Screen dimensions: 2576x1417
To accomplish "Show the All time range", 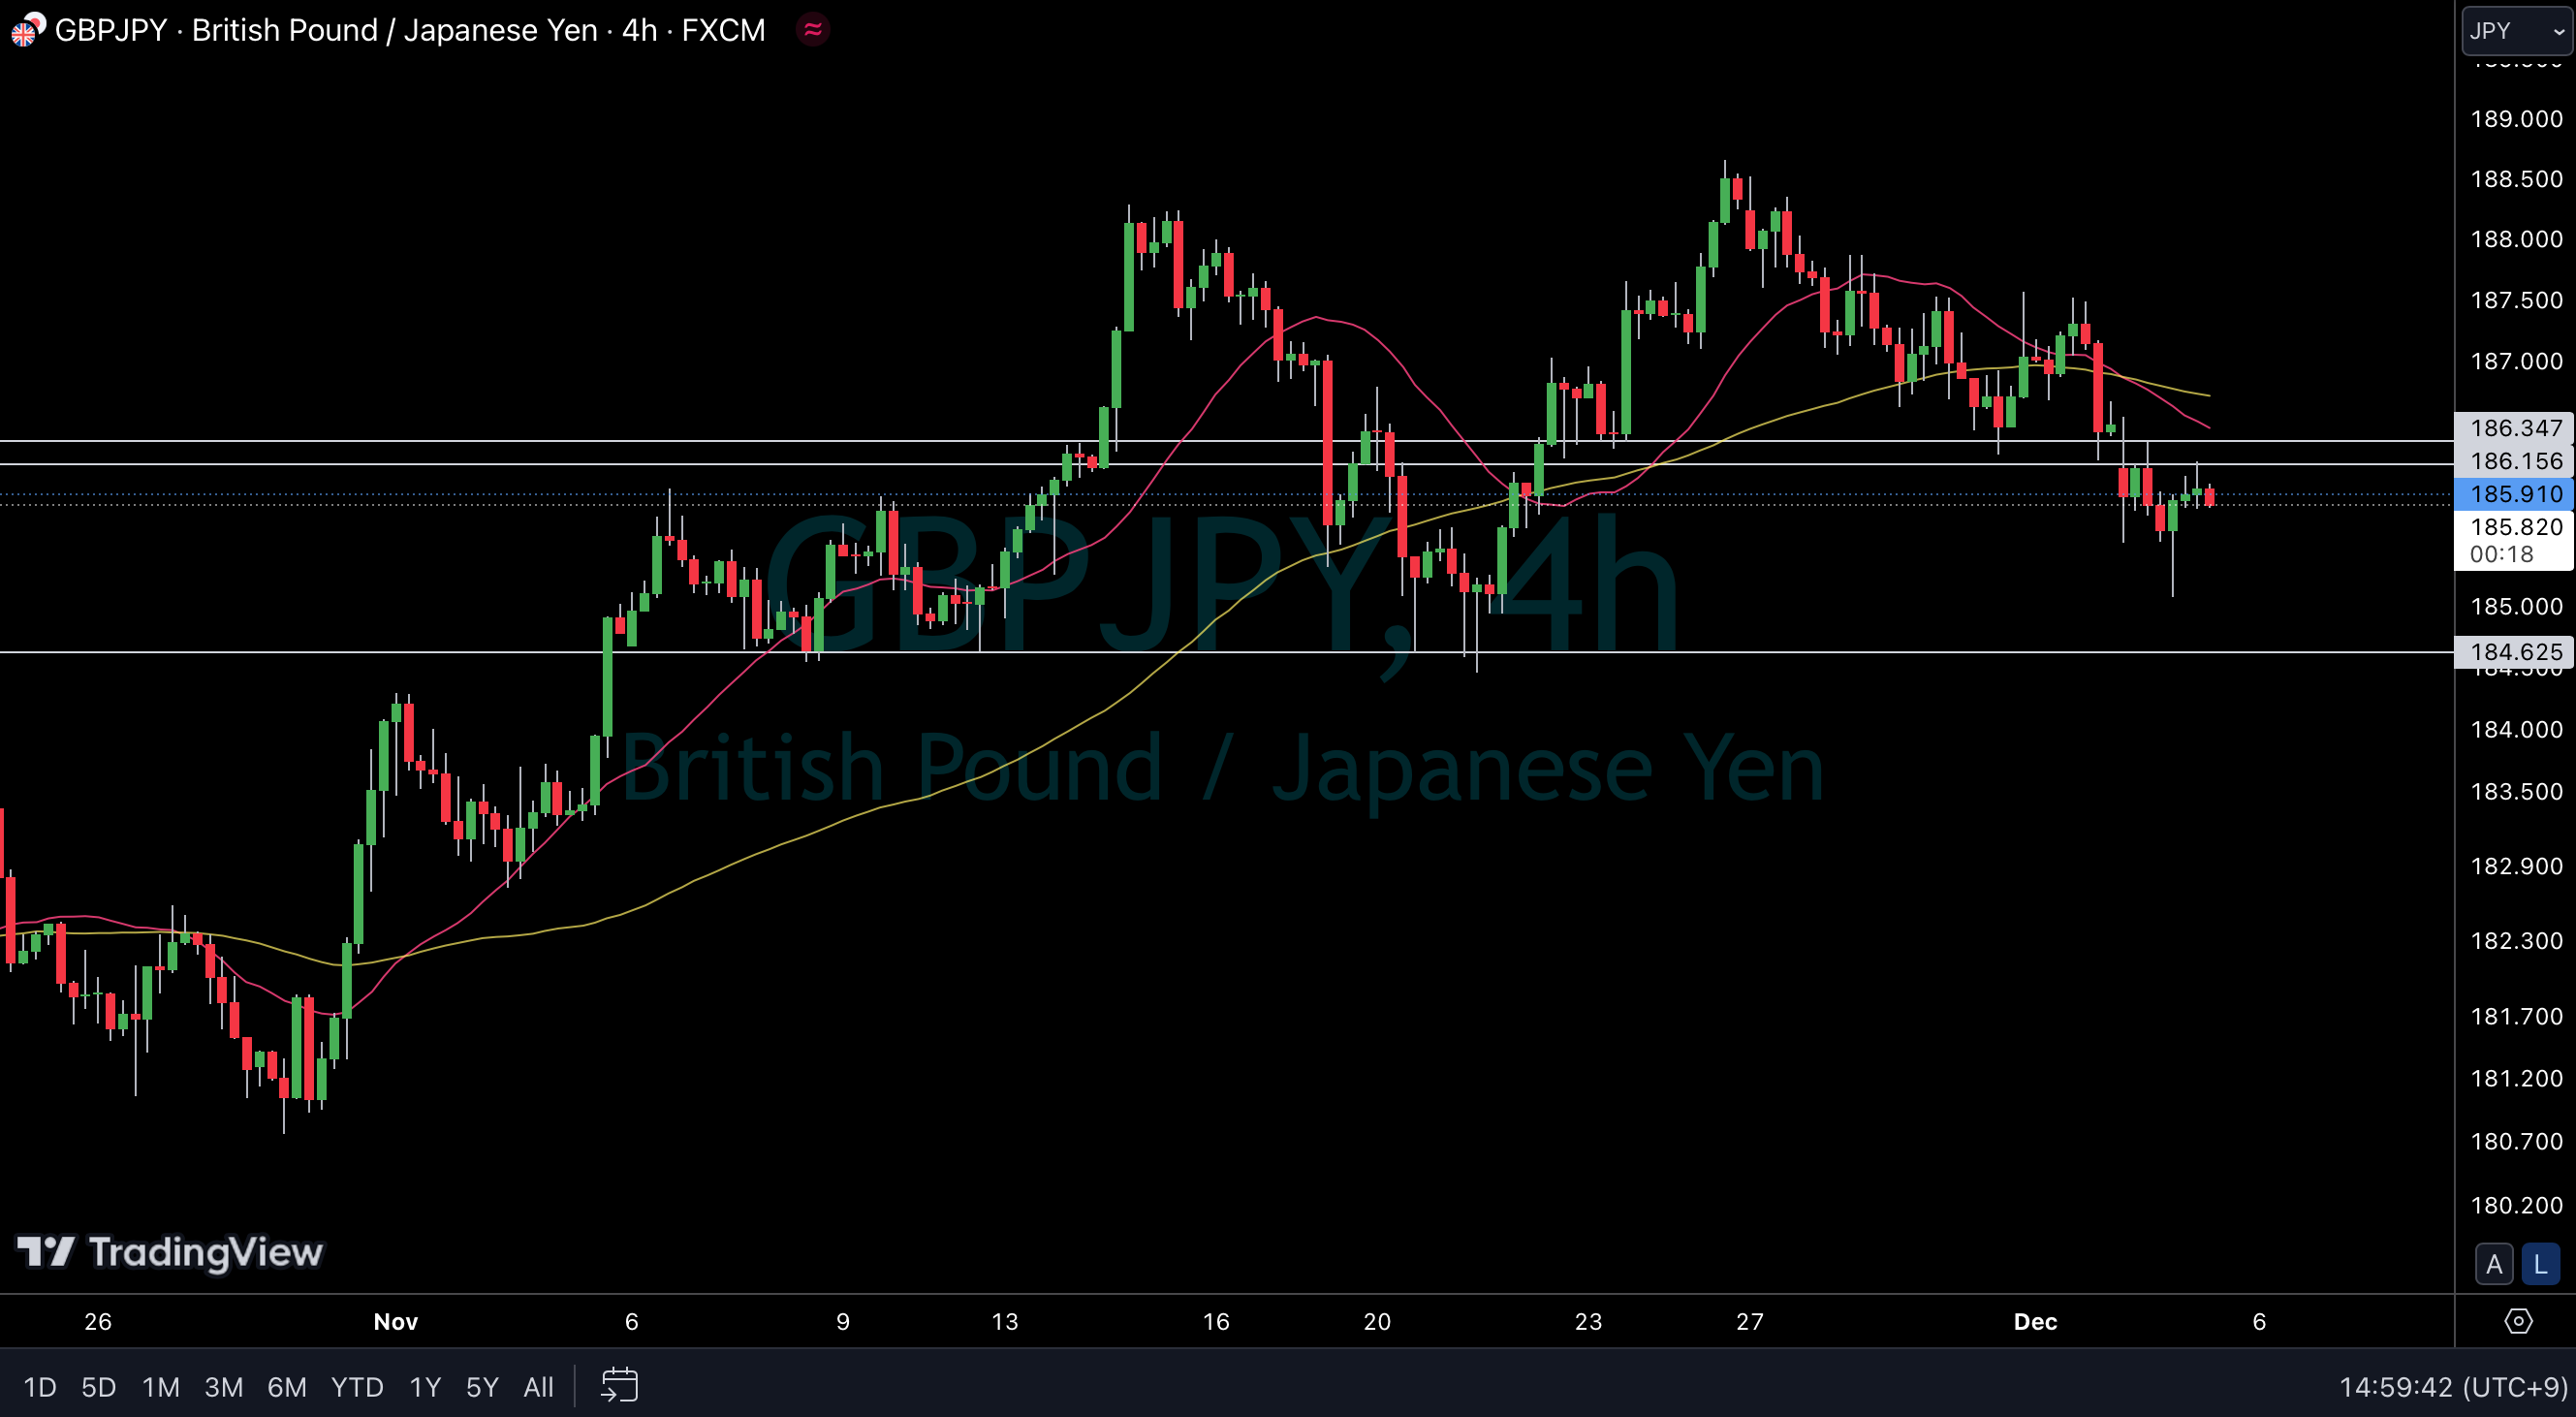I will (538, 1387).
